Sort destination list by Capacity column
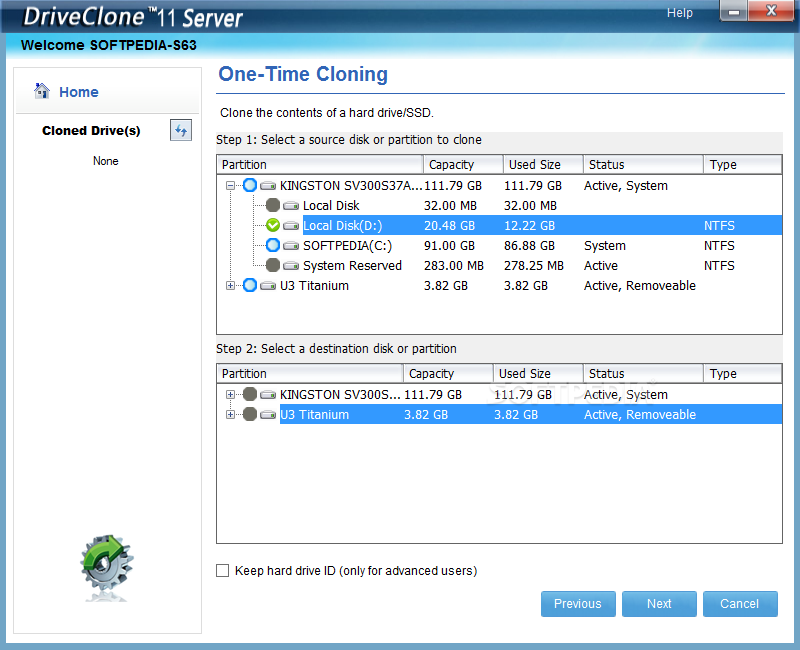 click(x=448, y=373)
